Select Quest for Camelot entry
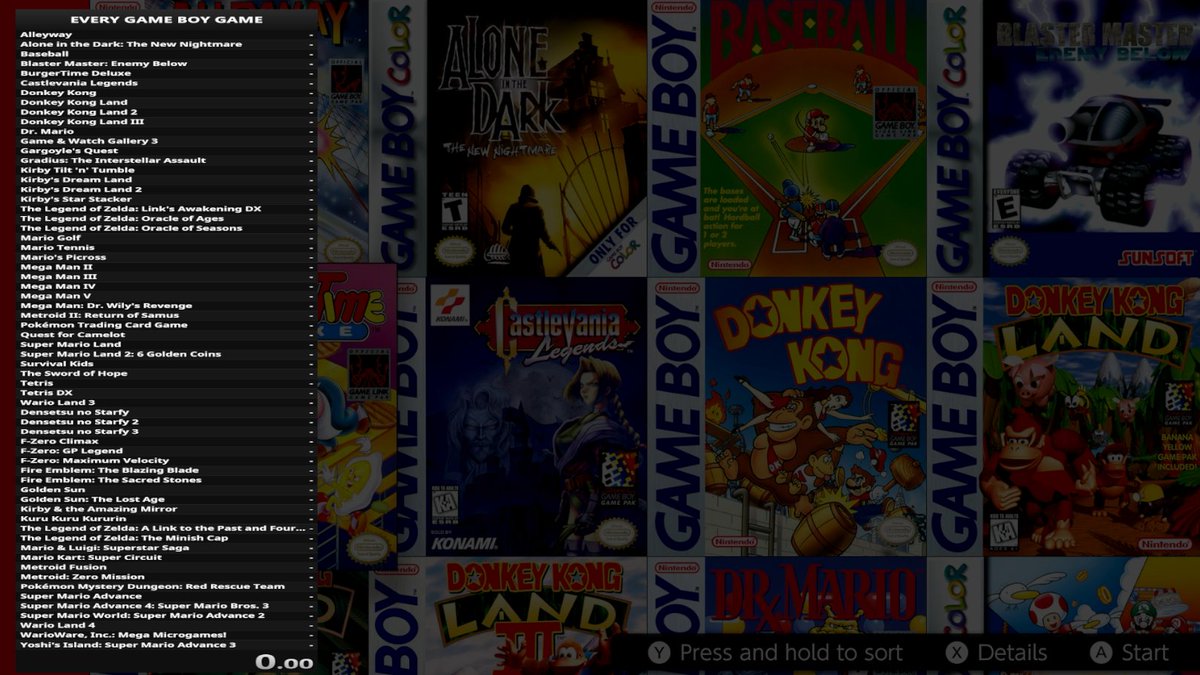 tap(167, 335)
